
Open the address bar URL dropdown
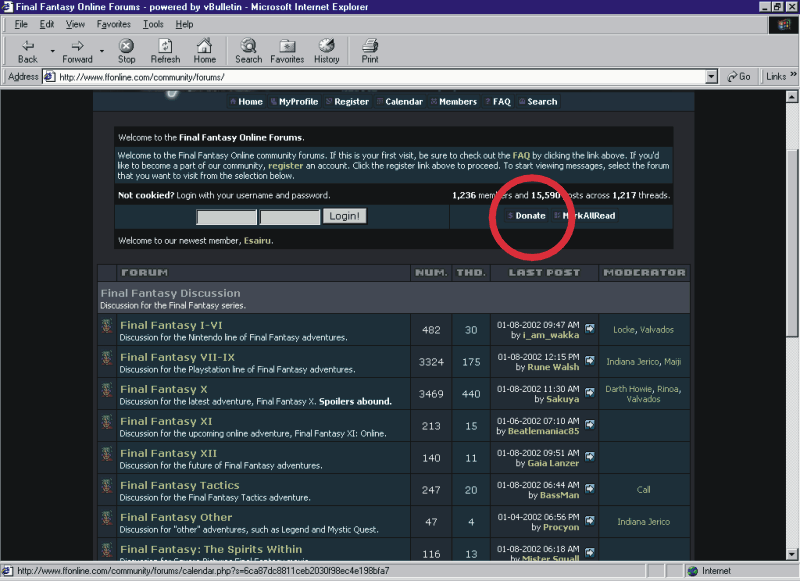711,77
